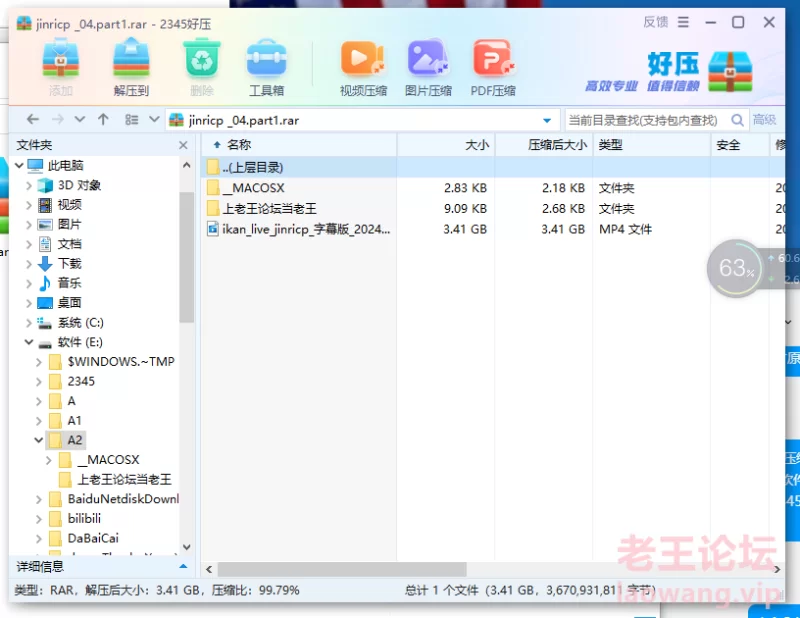This screenshot has width=800, height=618.
Task: Click the address bar showing jinricp _04.part1.rar
Action: pos(362,120)
